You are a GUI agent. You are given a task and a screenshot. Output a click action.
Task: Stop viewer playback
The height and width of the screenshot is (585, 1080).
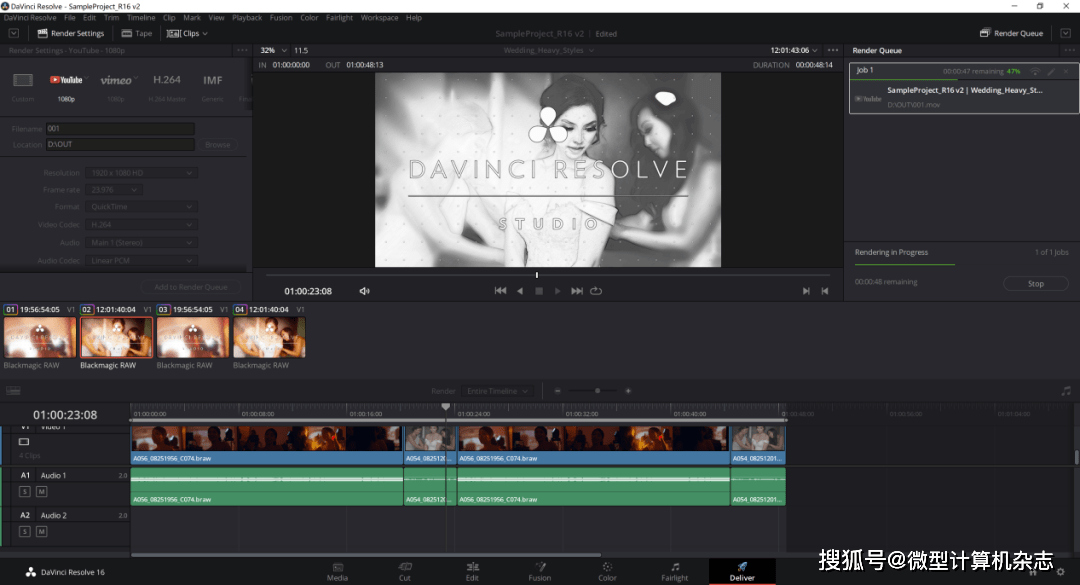539,291
